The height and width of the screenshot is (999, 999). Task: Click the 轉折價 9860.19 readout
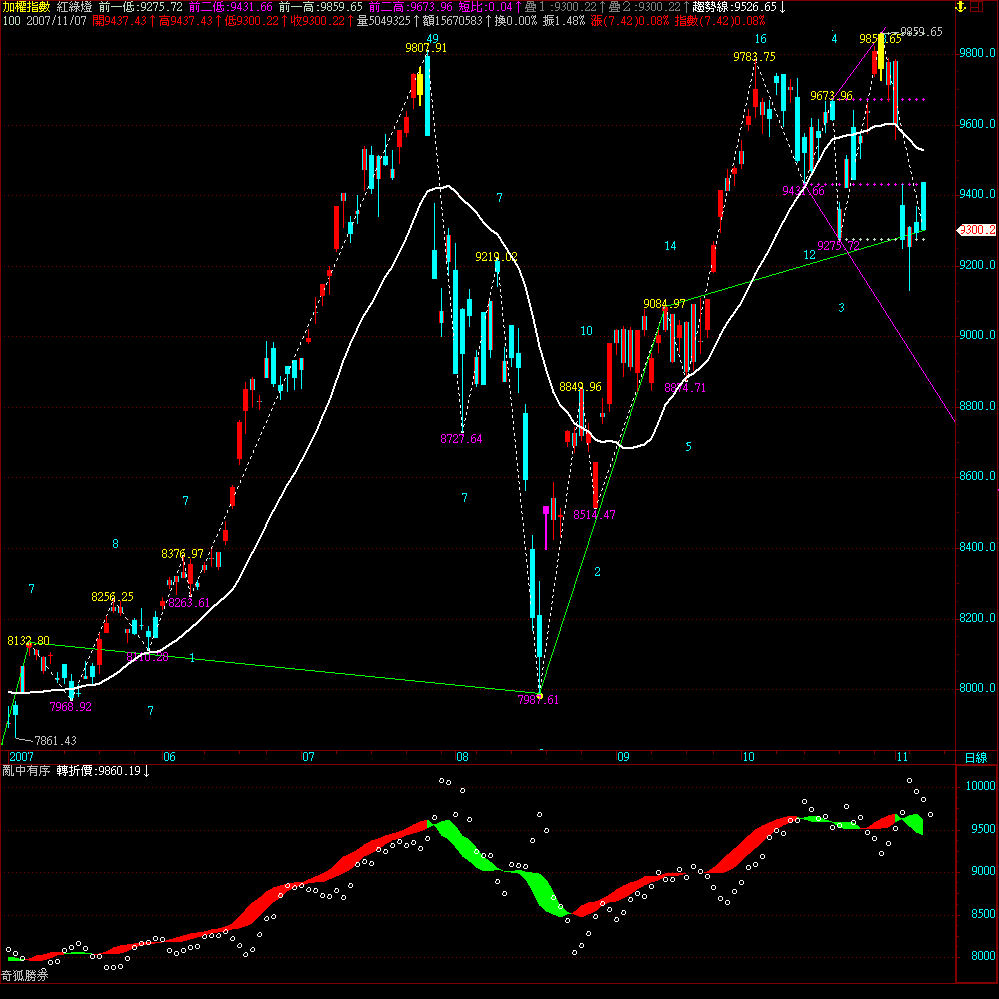pos(103,771)
